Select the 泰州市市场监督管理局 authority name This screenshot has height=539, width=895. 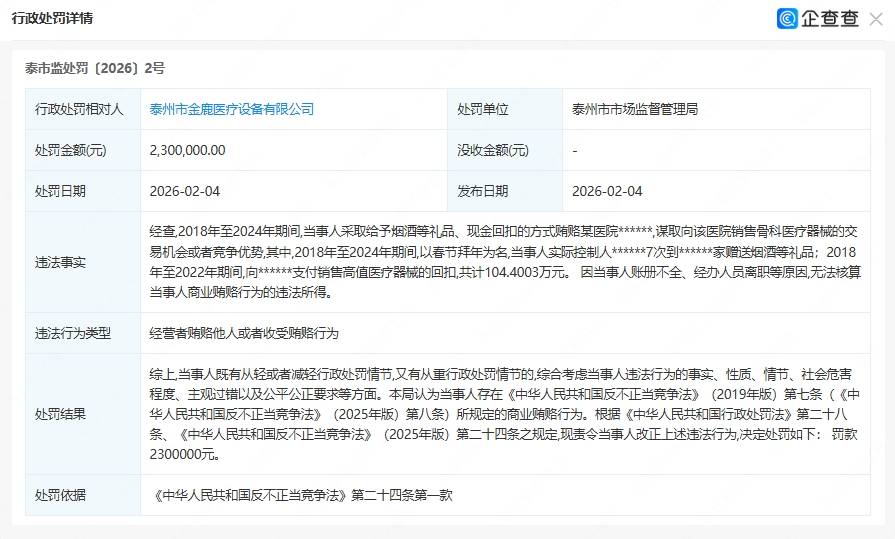634,109
